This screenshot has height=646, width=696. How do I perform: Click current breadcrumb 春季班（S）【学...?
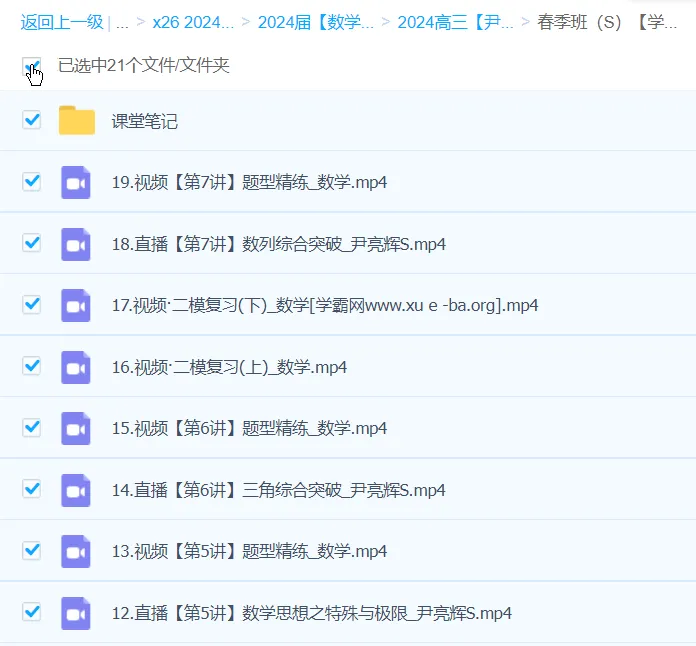point(607,22)
